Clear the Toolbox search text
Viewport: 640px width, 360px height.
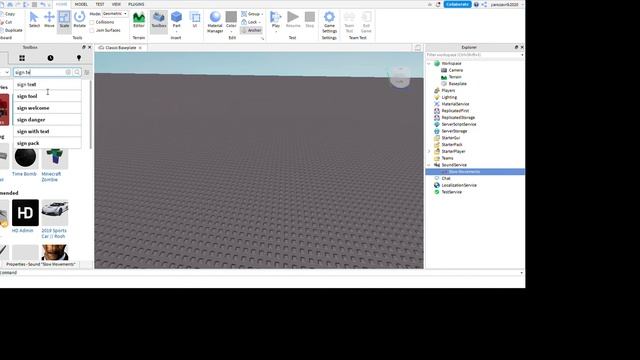(68, 72)
